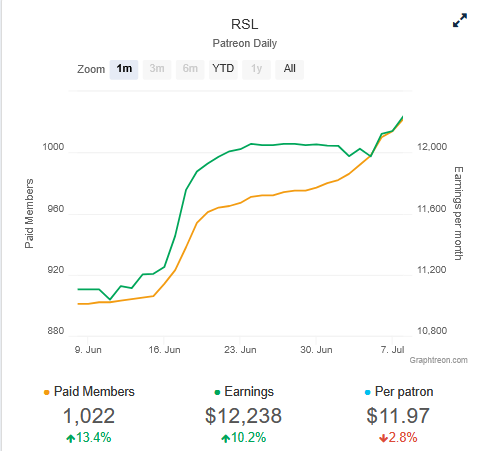
Task: Select the YTD zoom range
Action: (223, 69)
